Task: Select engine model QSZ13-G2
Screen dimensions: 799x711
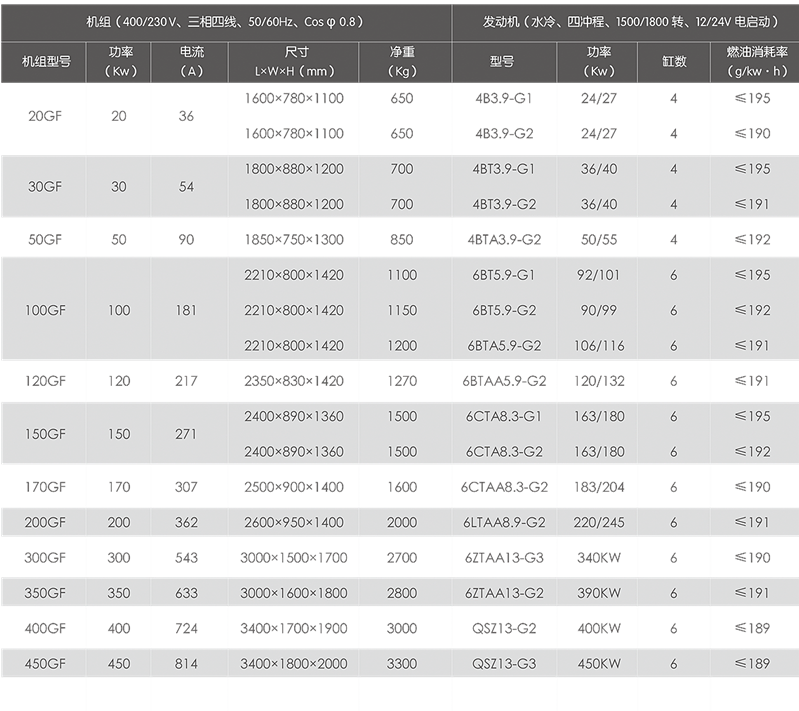Action: pos(504,628)
